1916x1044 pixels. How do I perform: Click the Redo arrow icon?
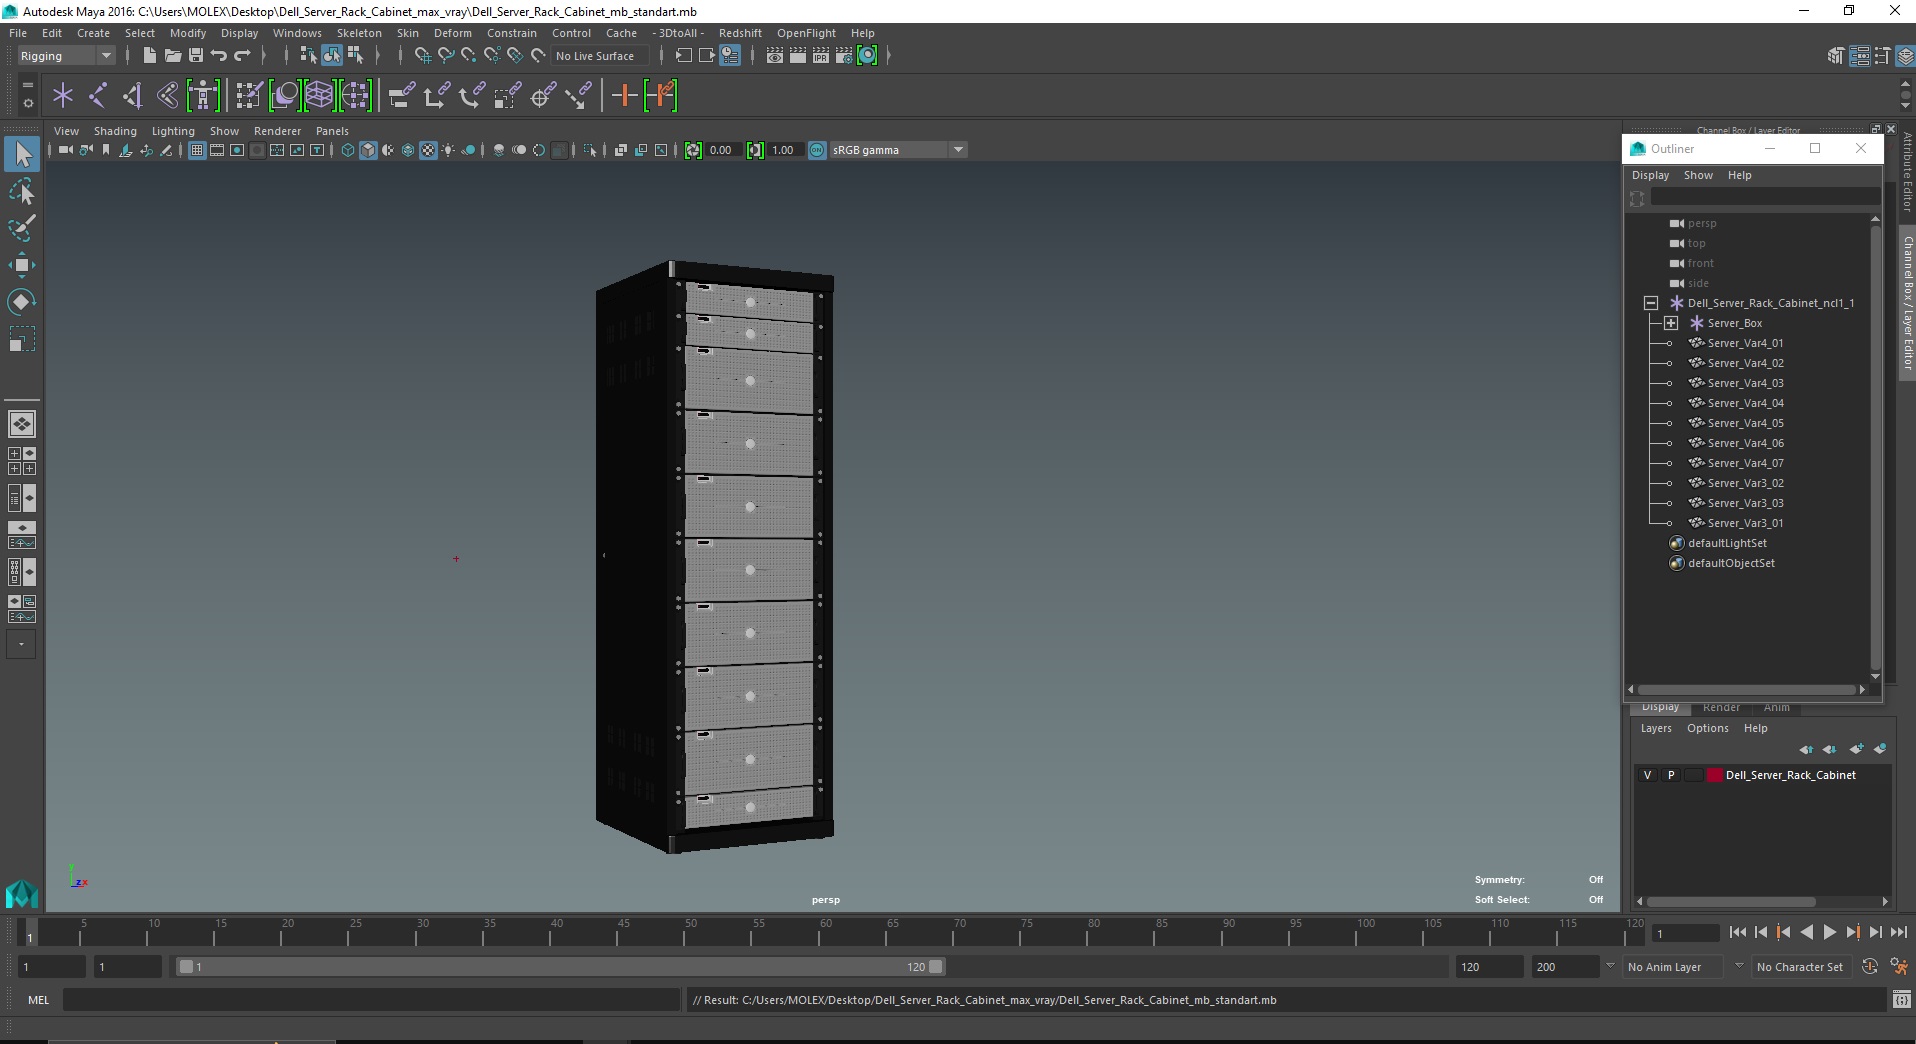[x=242, y=56]
